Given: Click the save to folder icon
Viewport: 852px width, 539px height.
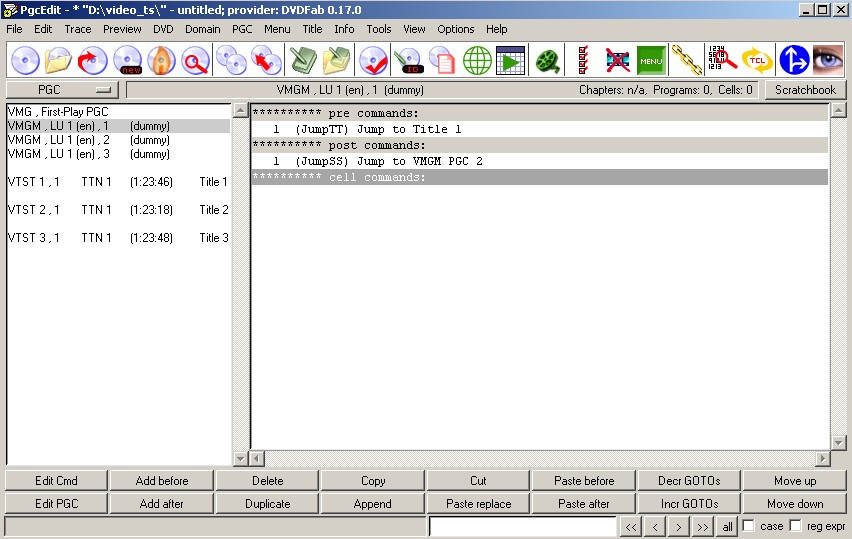Looking at the screenshot, I should (x=336, y=60).
